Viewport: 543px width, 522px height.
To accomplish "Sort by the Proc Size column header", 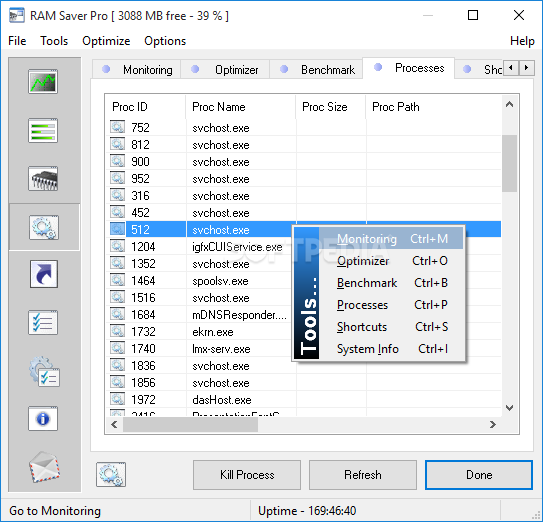I will (331, 107).
